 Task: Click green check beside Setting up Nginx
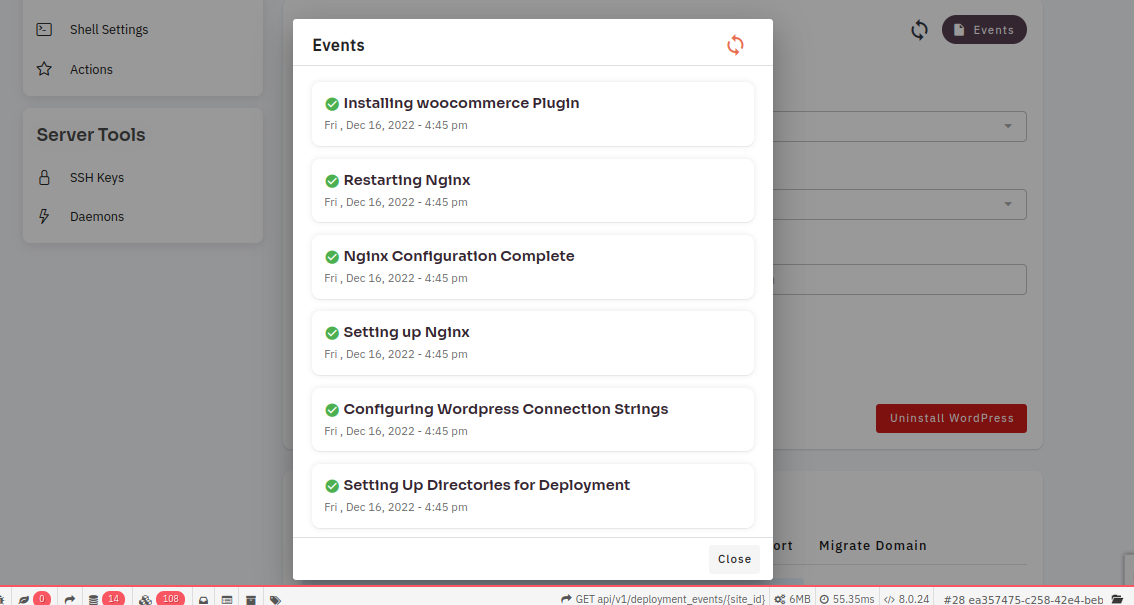pyautogui.click(x=332, y=333)
